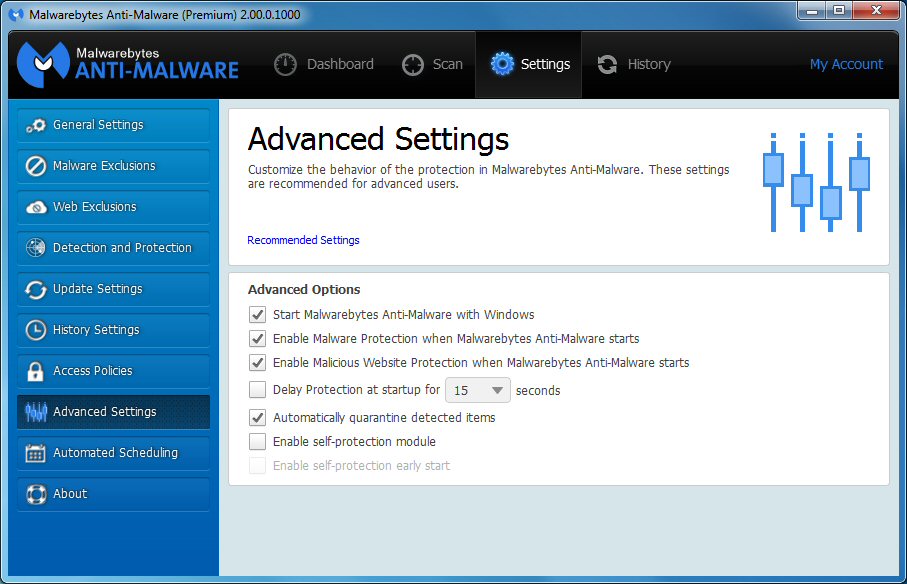Click the Dashboard gauge icon
This screenshot has height=584, width=907.
click(x=285, y=64)
